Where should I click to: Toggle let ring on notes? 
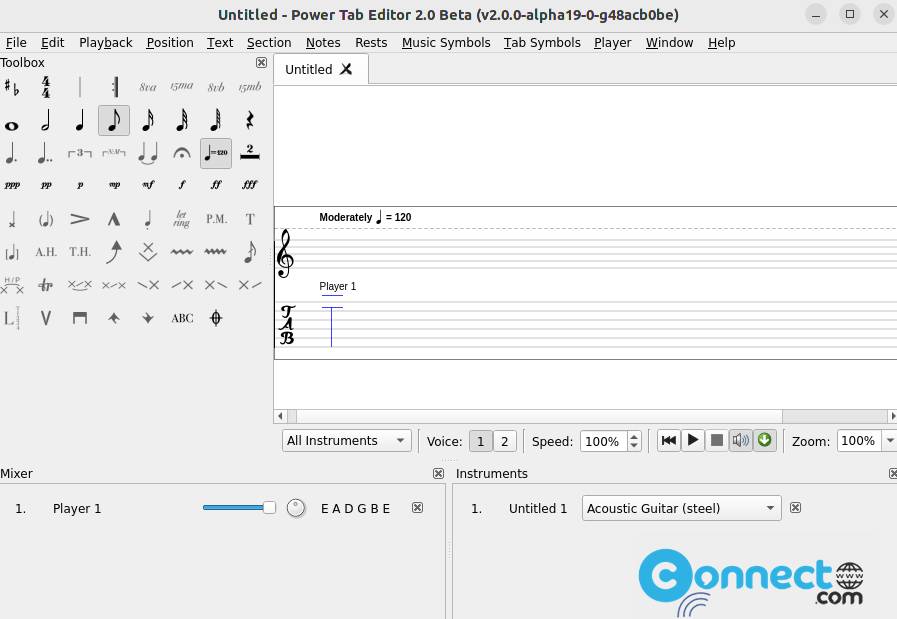tap(181, 219)
